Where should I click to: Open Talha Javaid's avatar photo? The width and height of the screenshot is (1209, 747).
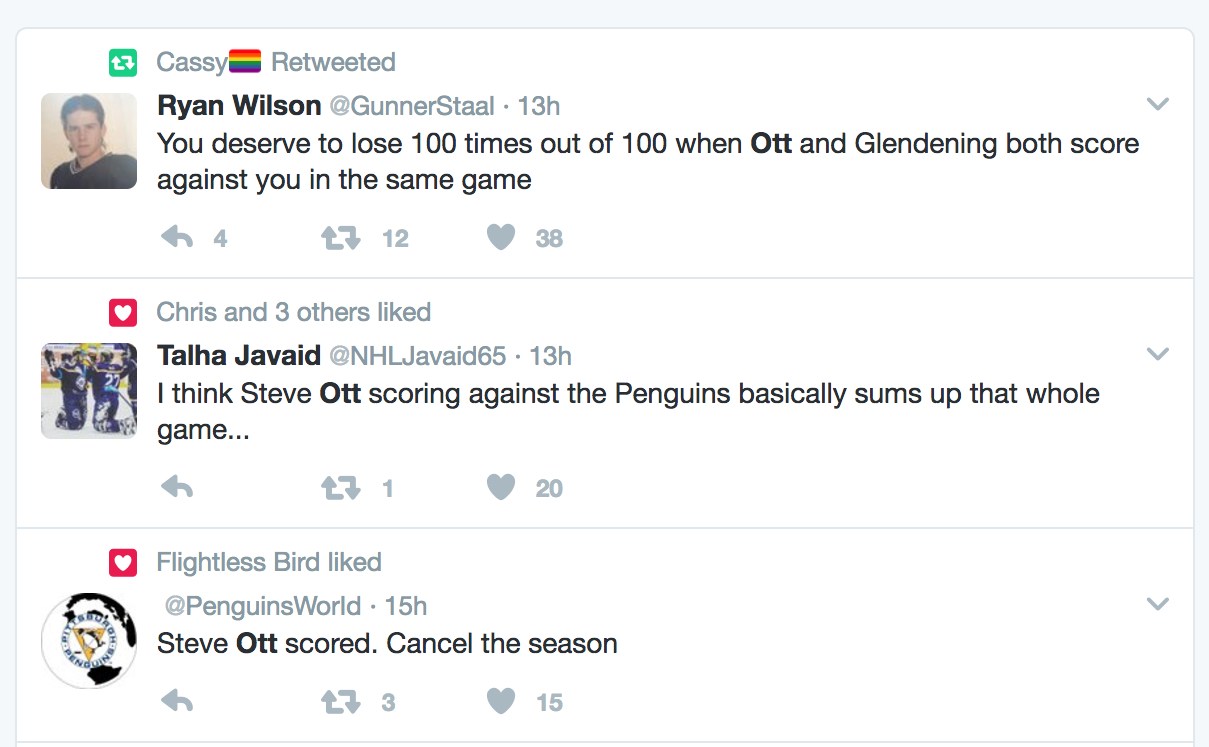pos(89,391)
